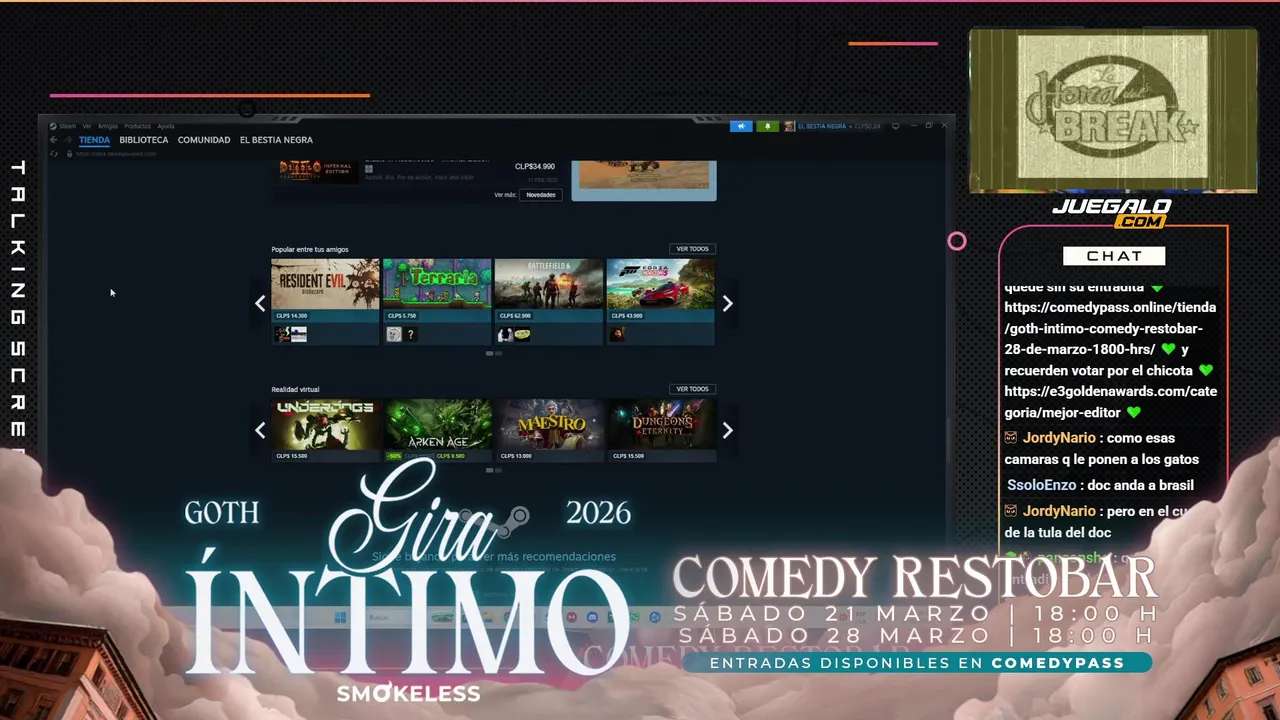The height and width of the screenshot is (720, 1280).
Task: Click the padlock icon beside the store URL
Action: click(x=70, y=154)
